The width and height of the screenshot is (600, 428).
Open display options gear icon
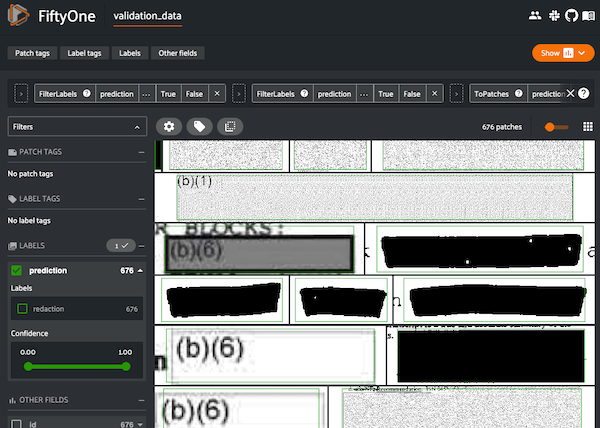click(x=169, y=127)
